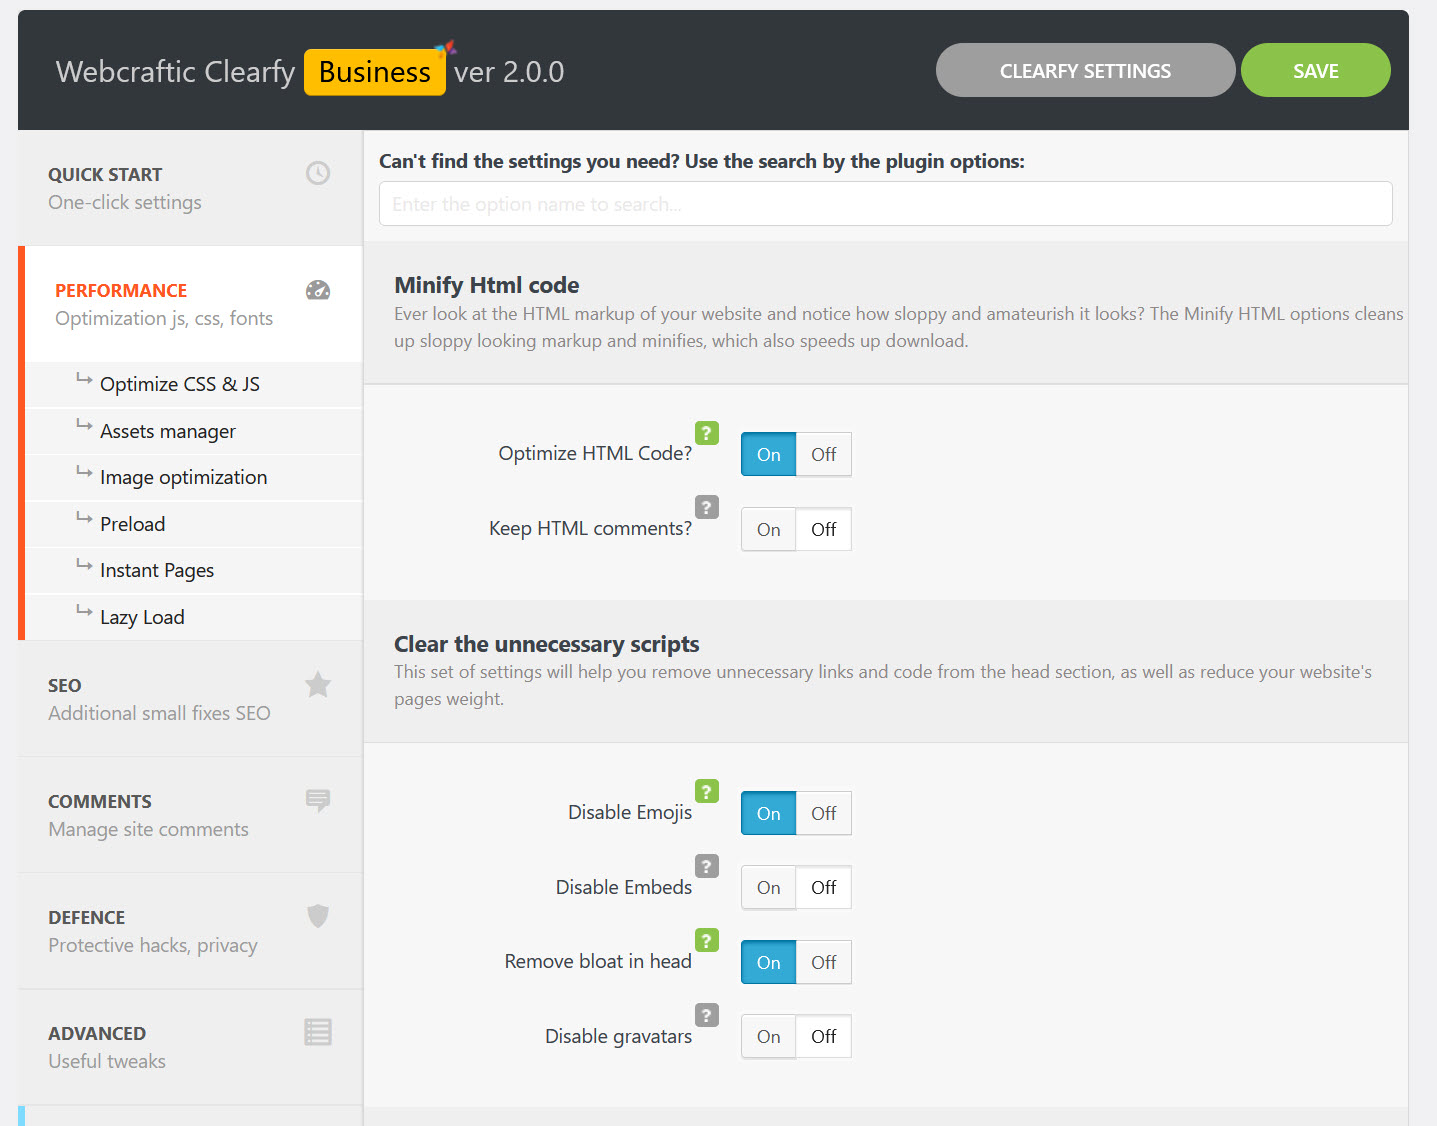Focus the plugin options search field
The width and height of the screenshot is (1437, 1126).
[885, 204]
